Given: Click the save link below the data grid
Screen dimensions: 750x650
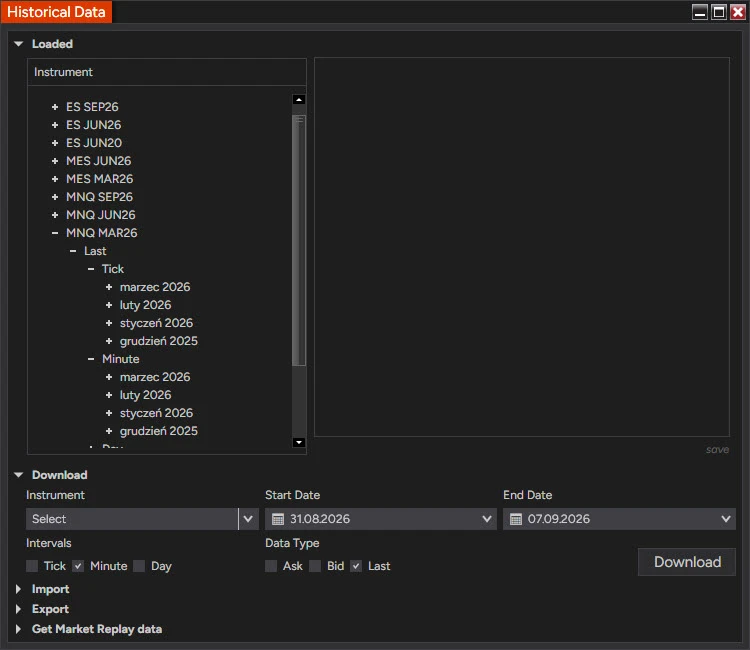Looking at the screenshot, I should click(x=717, y=450).
